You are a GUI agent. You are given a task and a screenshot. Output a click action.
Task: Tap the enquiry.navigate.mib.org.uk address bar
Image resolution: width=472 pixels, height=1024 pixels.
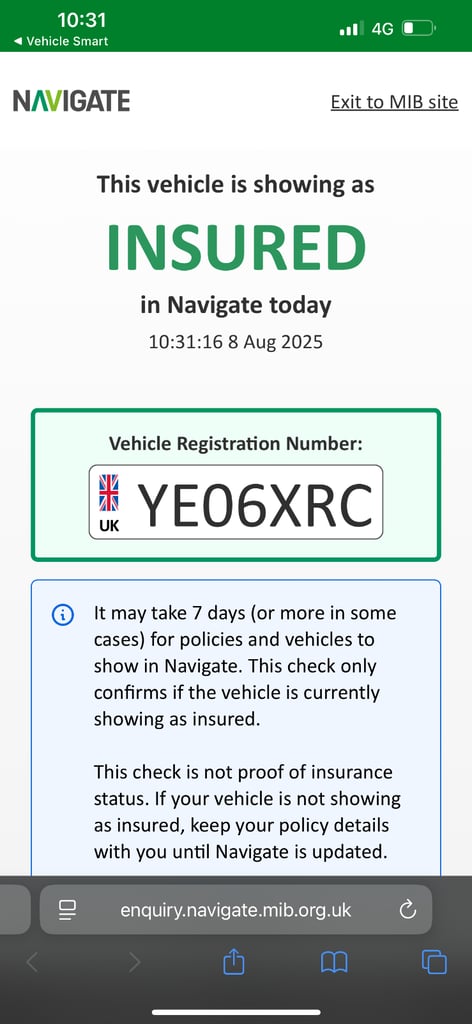point(236,910)
